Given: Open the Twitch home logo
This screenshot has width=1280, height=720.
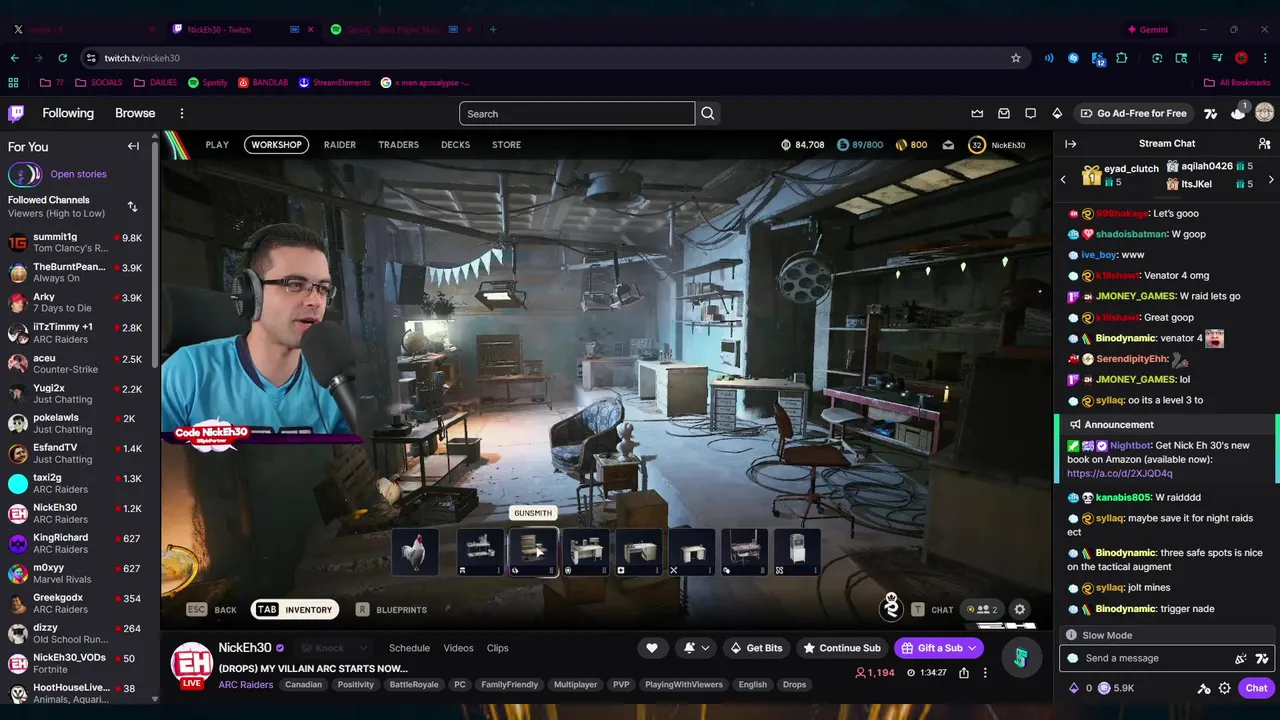Looking at the screenshot, I should tap(16, 113).
